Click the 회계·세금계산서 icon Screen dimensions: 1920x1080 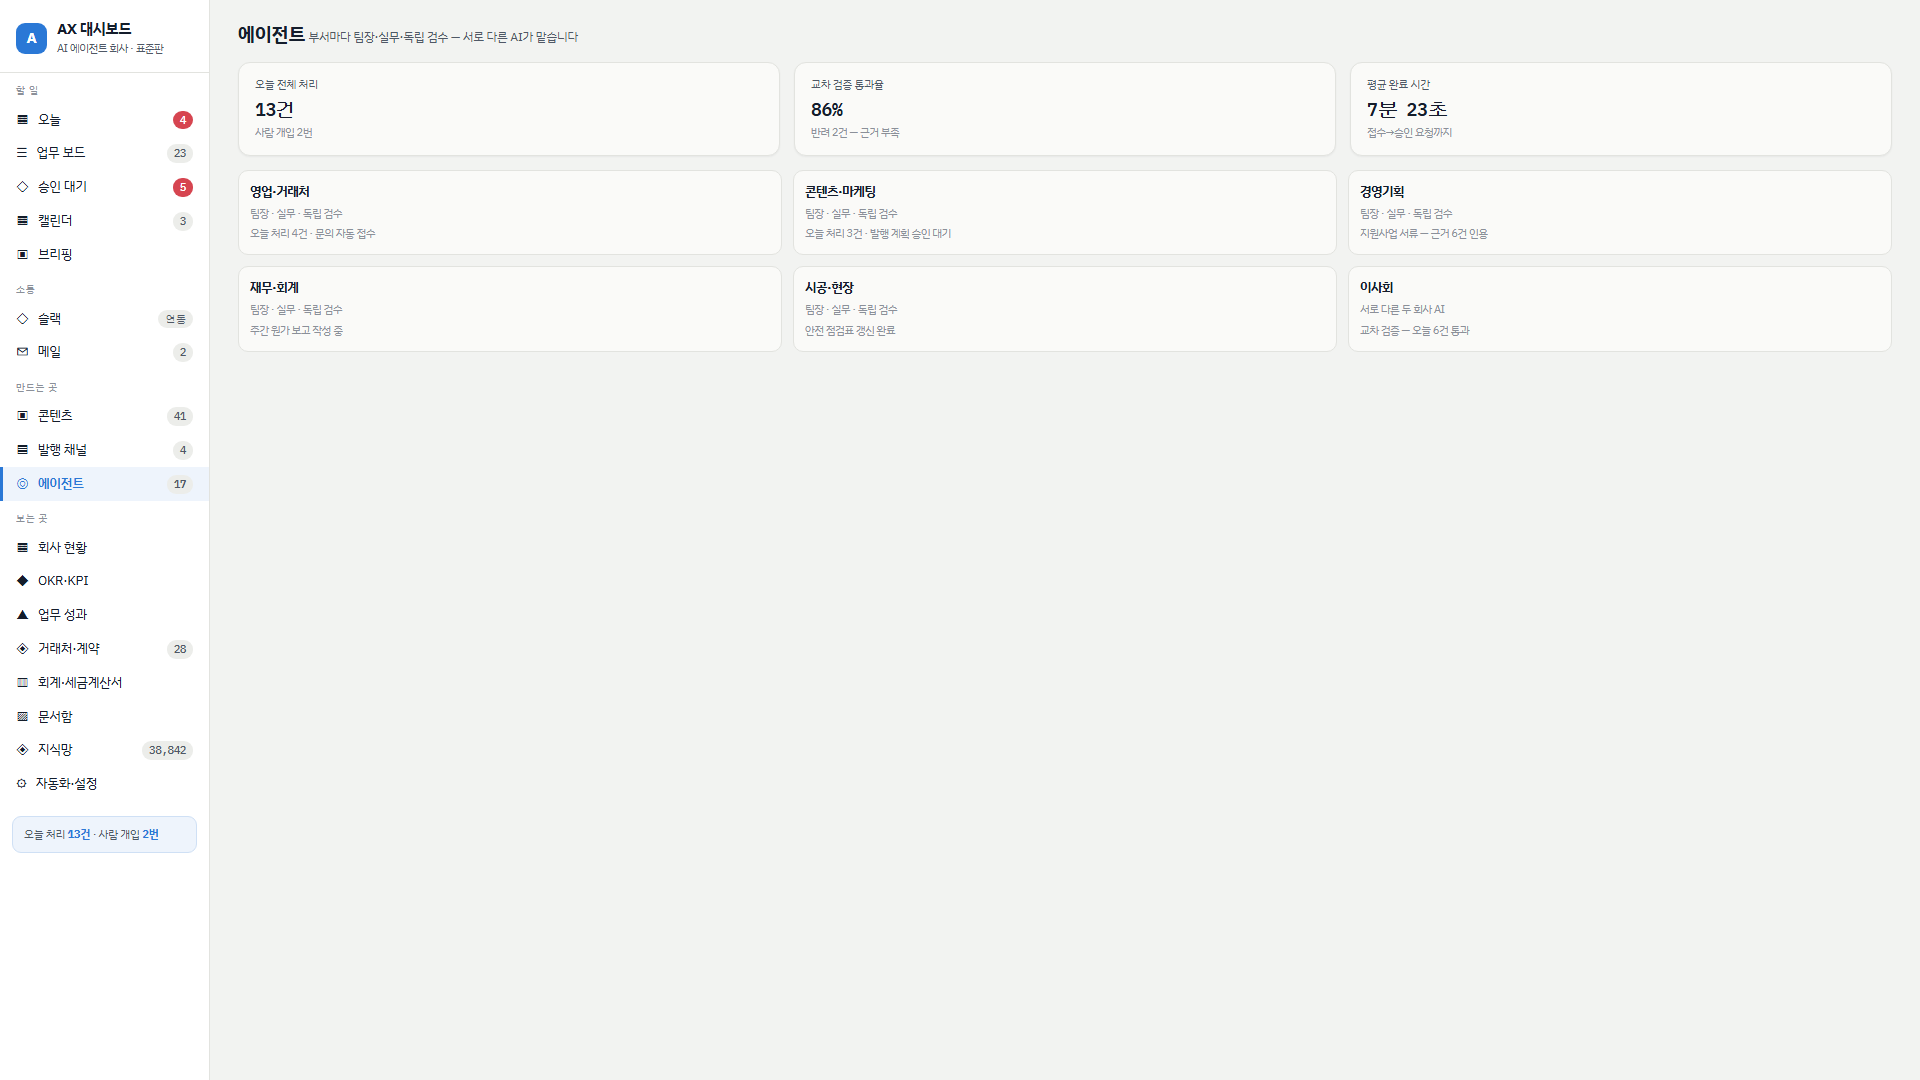click(x=22, y=683)
